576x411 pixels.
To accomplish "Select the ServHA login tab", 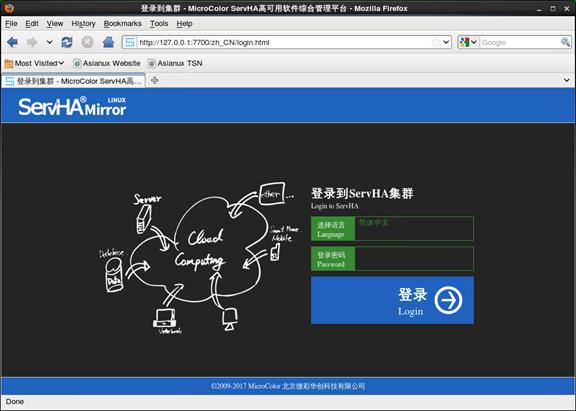I will 73,81.
